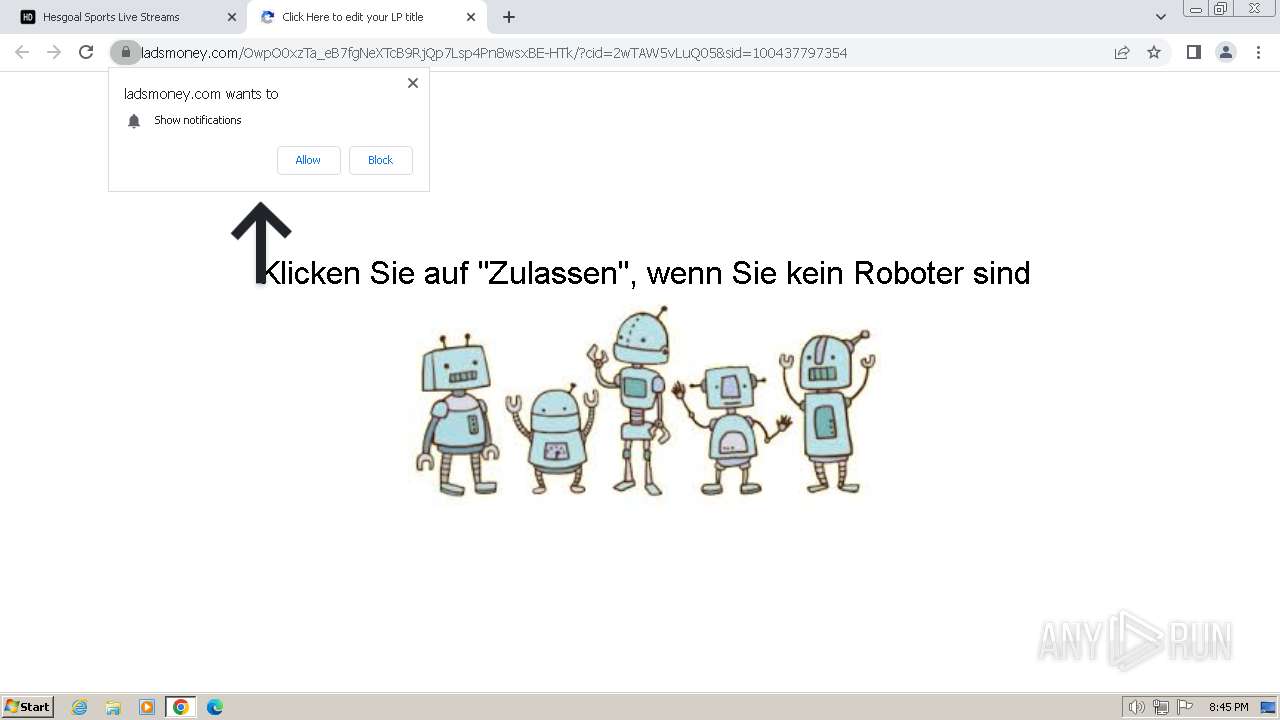
Task: Click the 8:45 PM system clock
Action: pos(1228,707)
